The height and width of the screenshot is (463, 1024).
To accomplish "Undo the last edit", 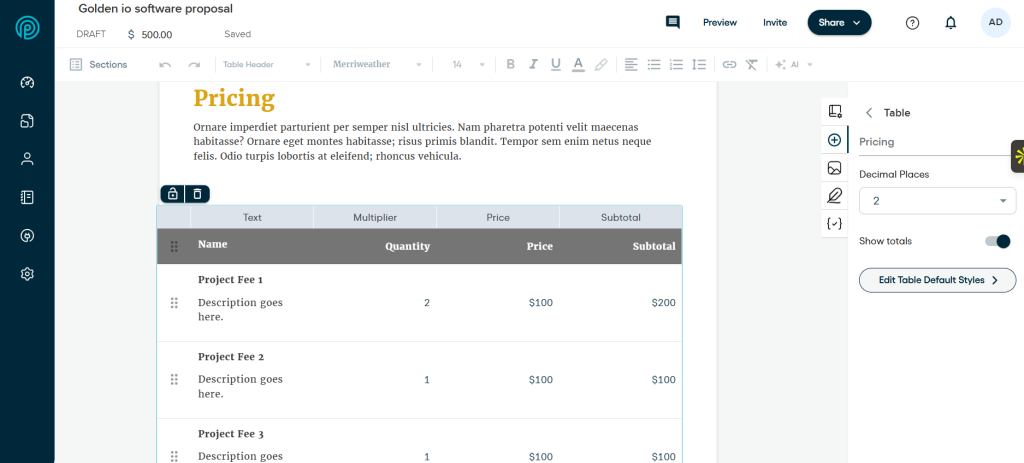I will tap(165, 65).
